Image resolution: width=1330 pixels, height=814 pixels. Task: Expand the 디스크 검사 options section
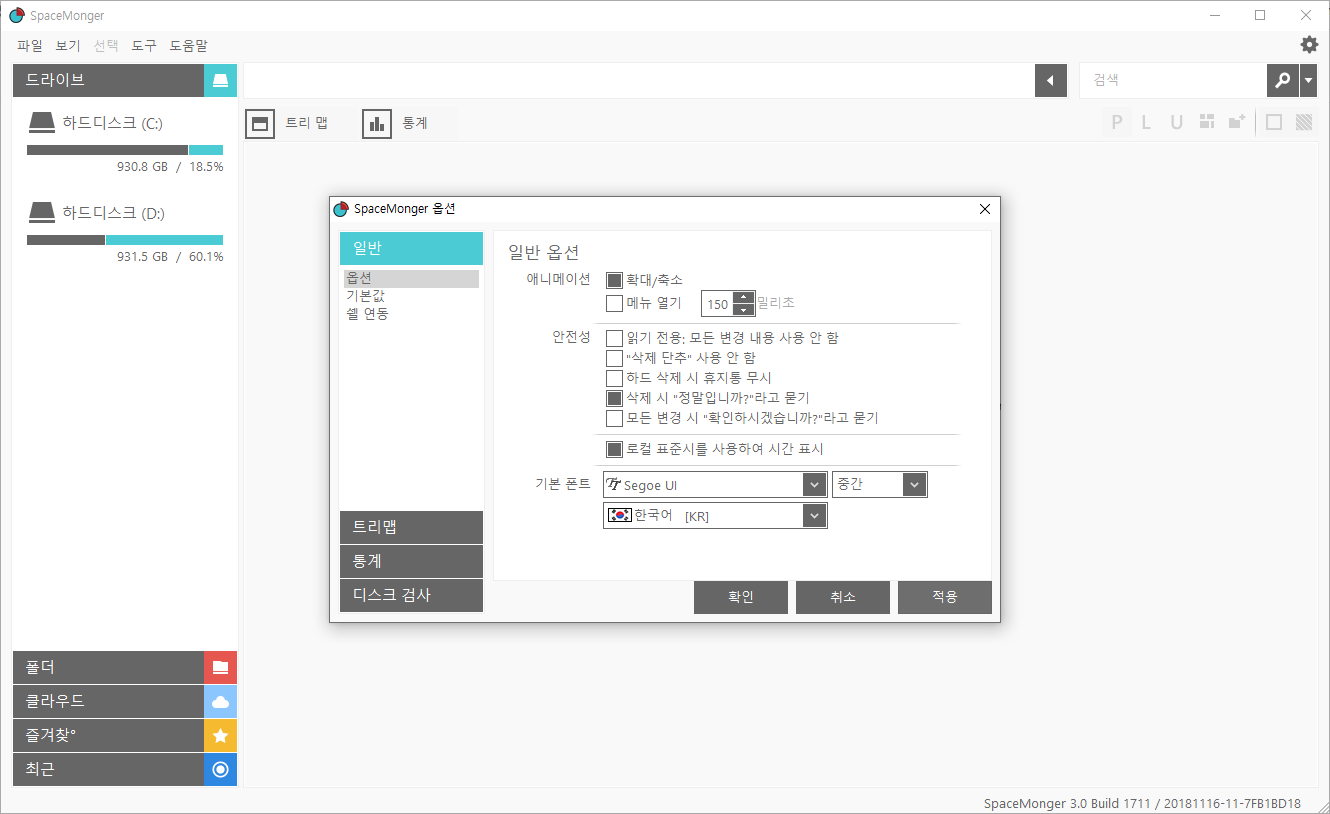[411, 595]
